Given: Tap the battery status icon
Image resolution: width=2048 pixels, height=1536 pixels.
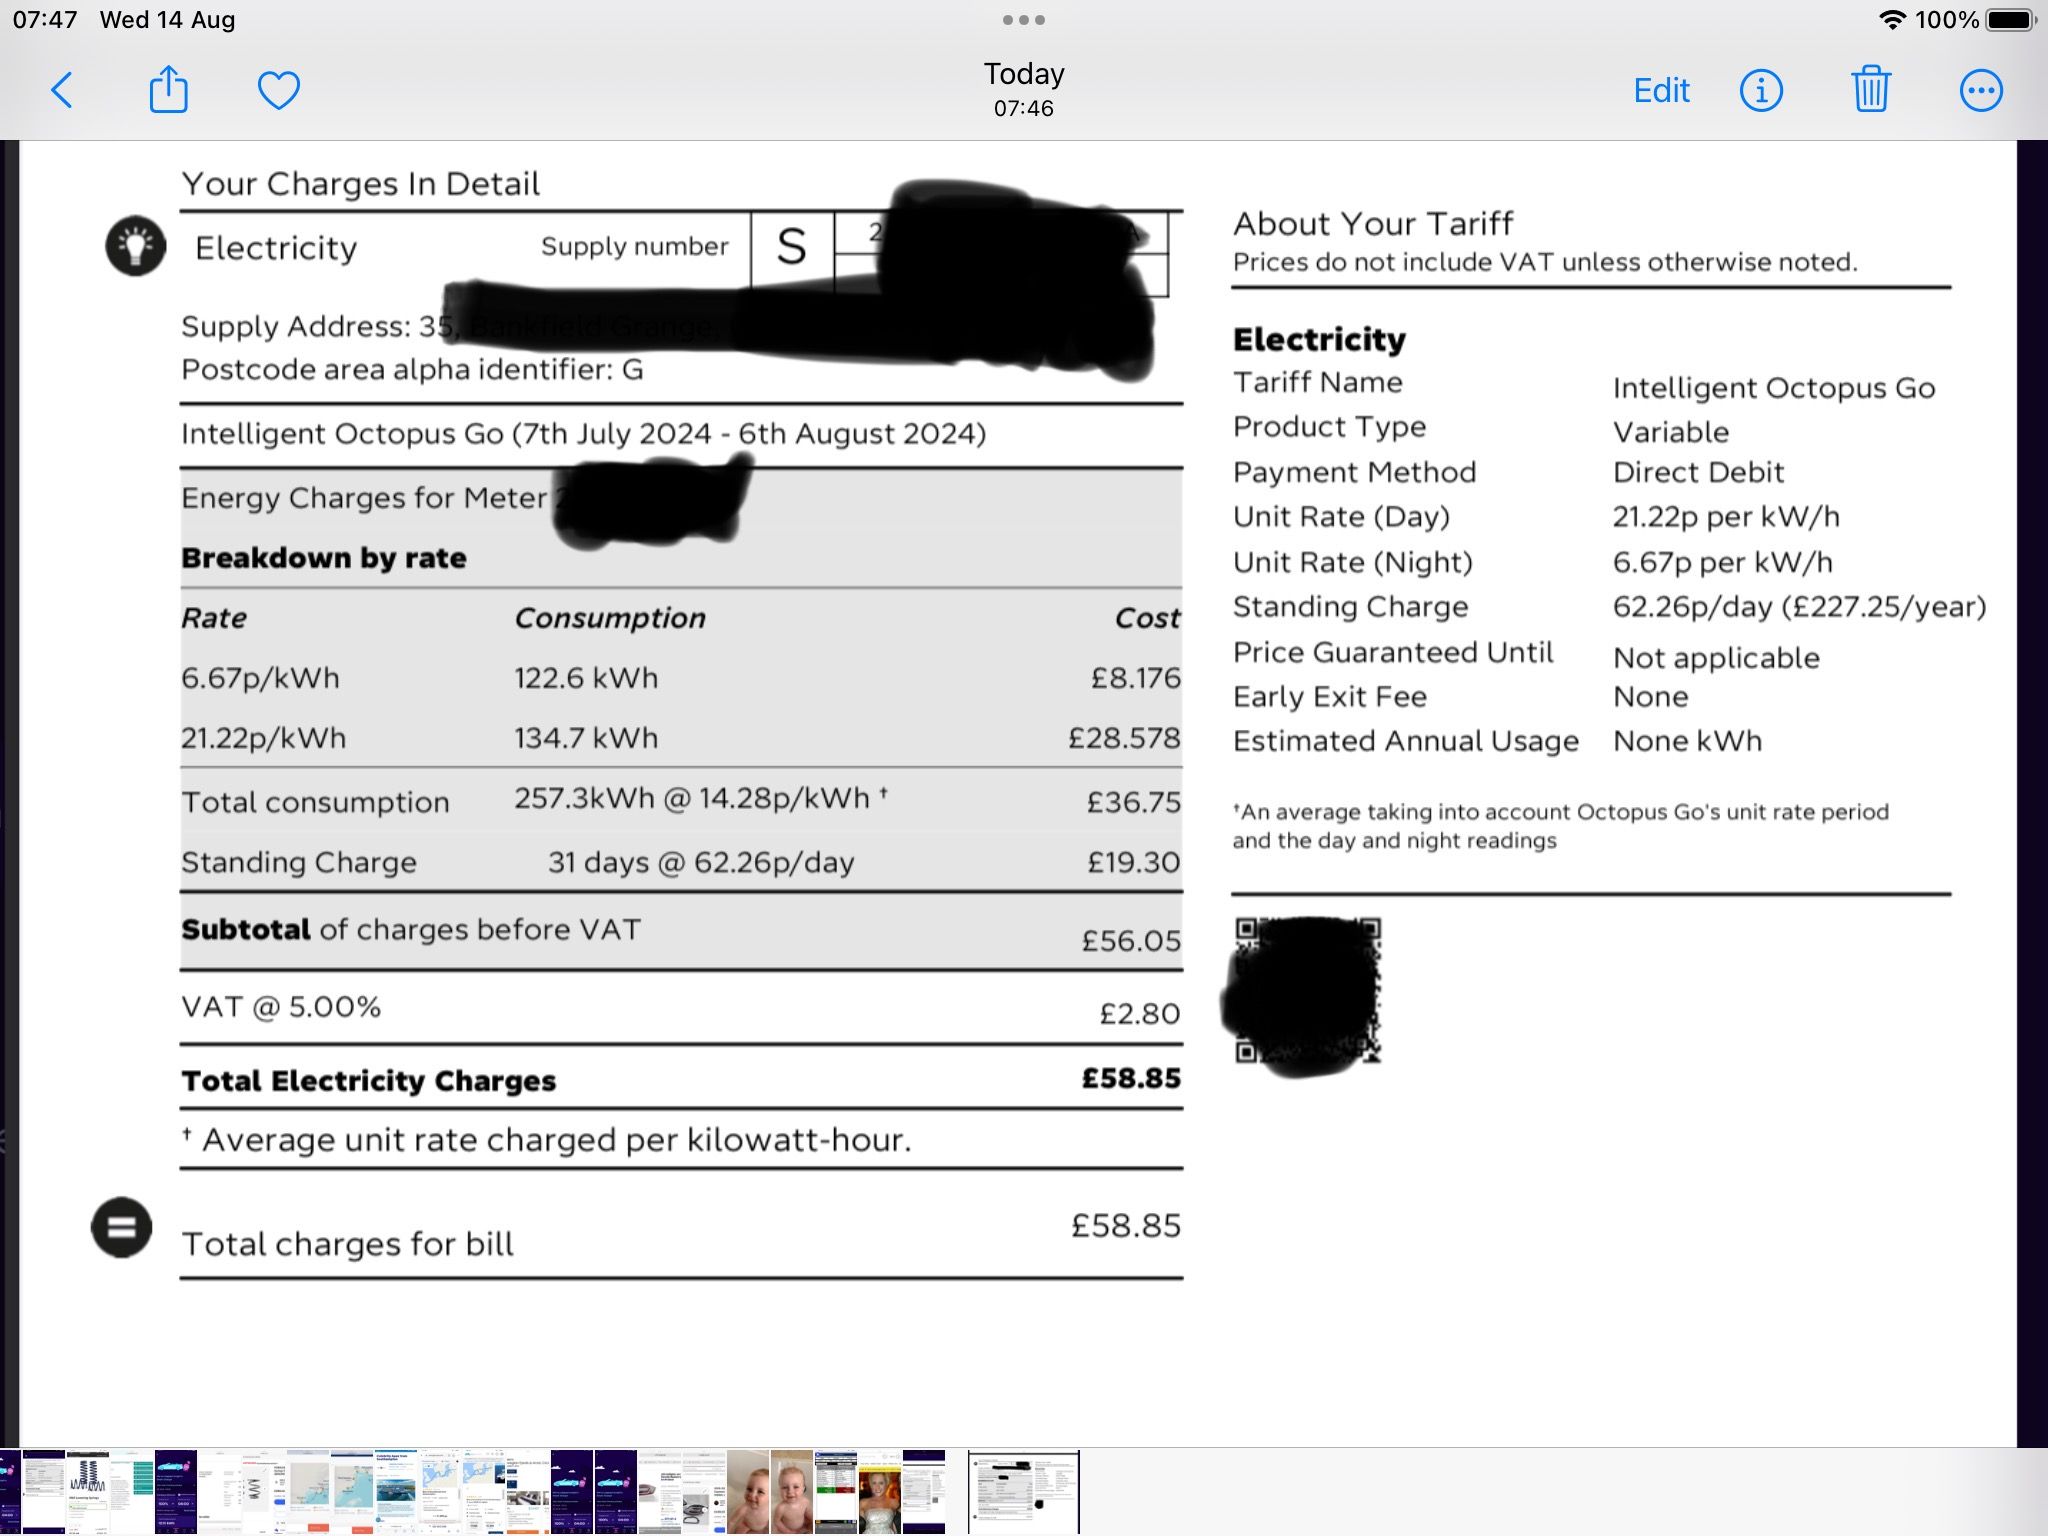Looking at the screenshot, I should click(2011, 20).
